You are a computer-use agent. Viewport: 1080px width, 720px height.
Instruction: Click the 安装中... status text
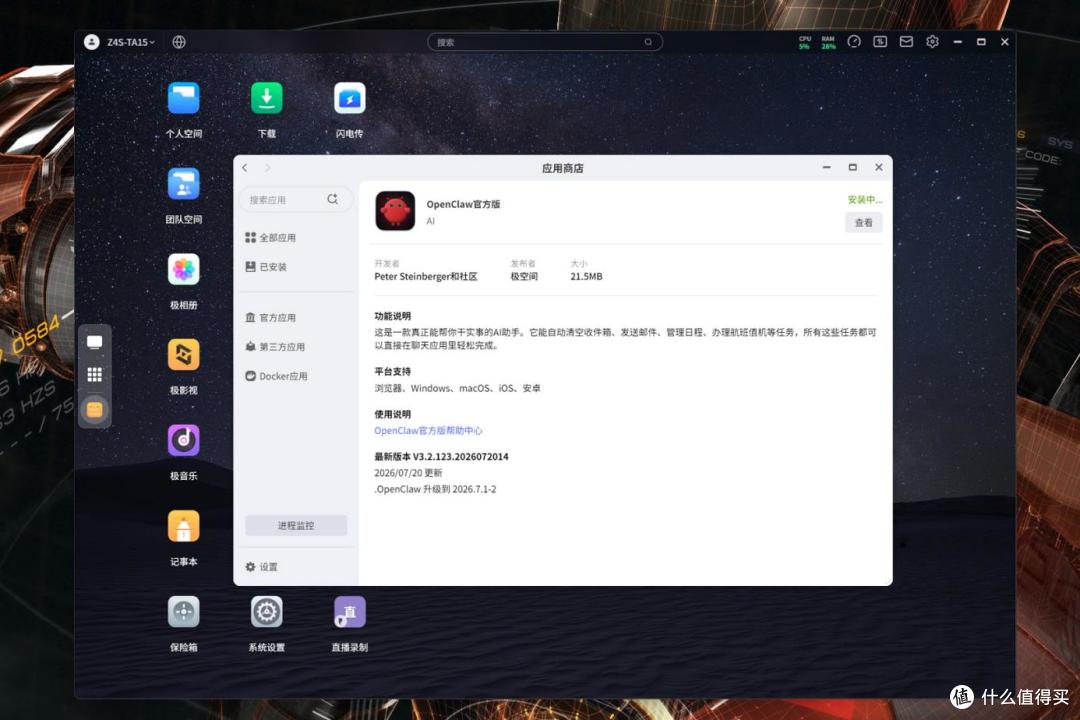pos(865,200)
